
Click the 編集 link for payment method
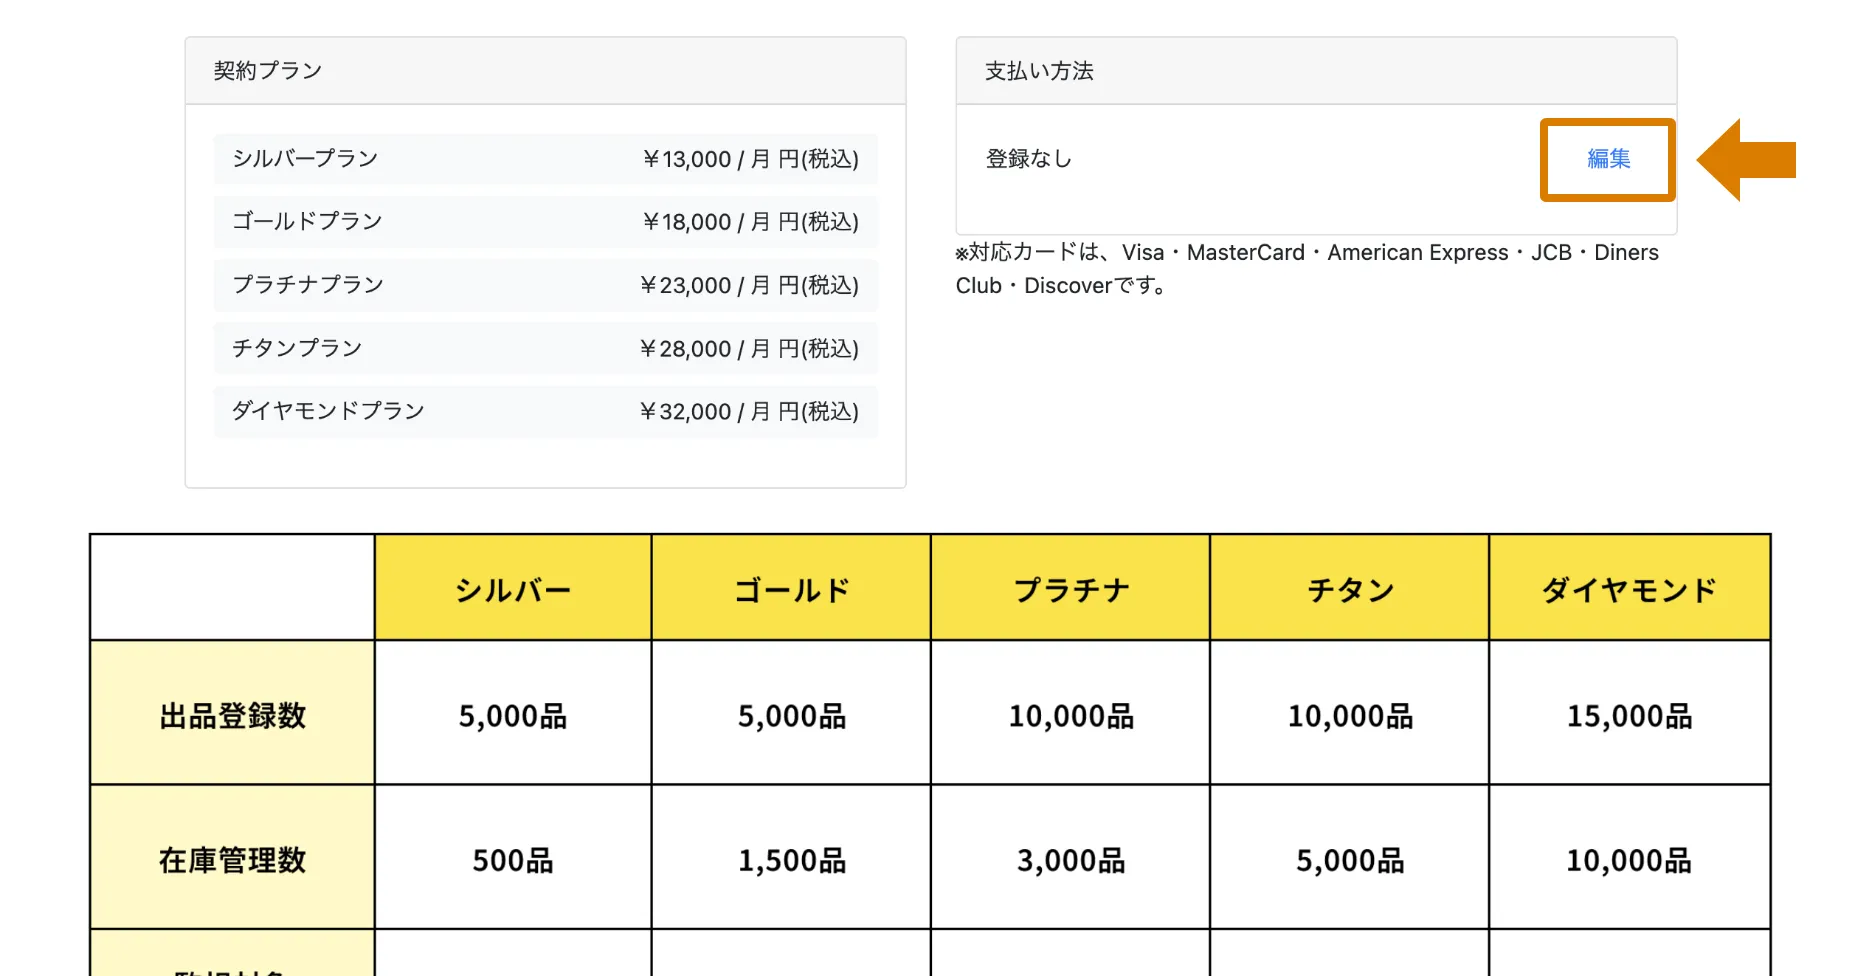point(1608,159)
